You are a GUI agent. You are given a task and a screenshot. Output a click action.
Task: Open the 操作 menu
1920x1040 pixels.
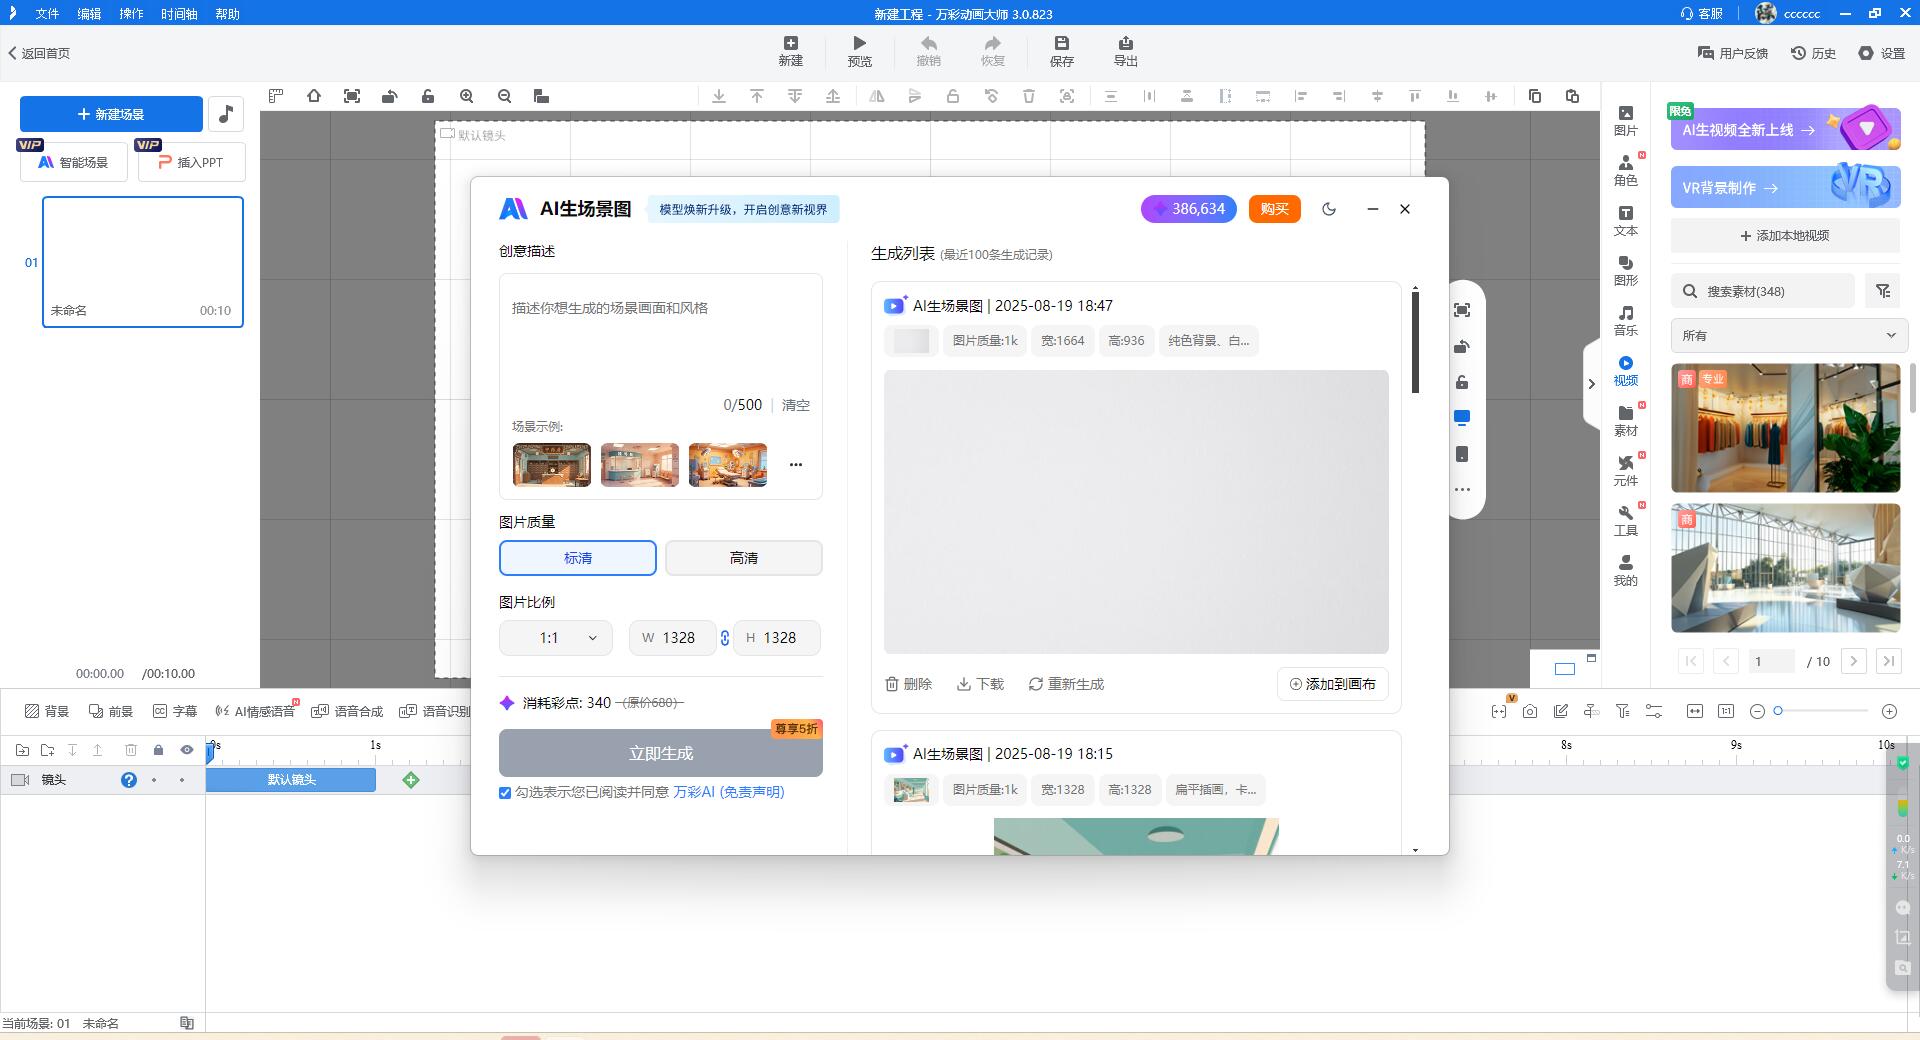(131, 14)
